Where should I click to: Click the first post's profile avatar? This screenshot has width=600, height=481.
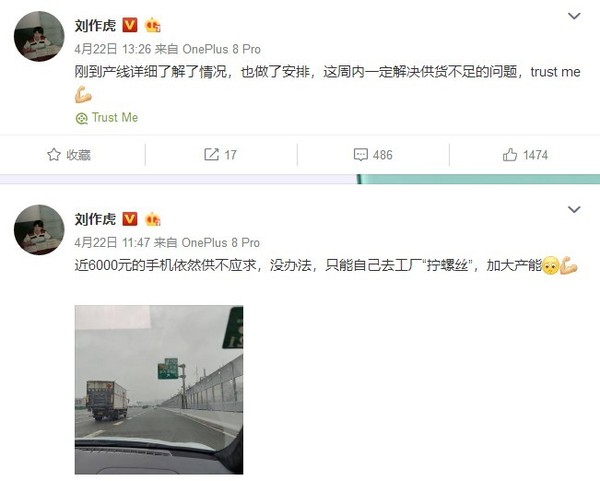tap(39, 36)
